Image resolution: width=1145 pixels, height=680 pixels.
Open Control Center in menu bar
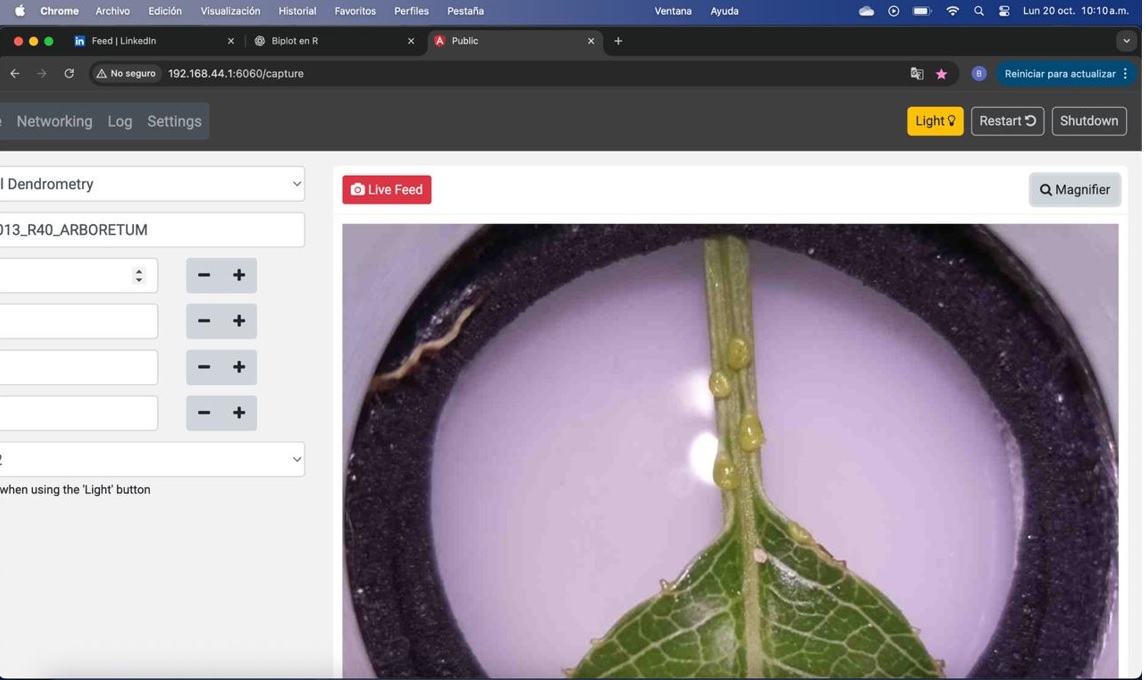[1004, 11]
